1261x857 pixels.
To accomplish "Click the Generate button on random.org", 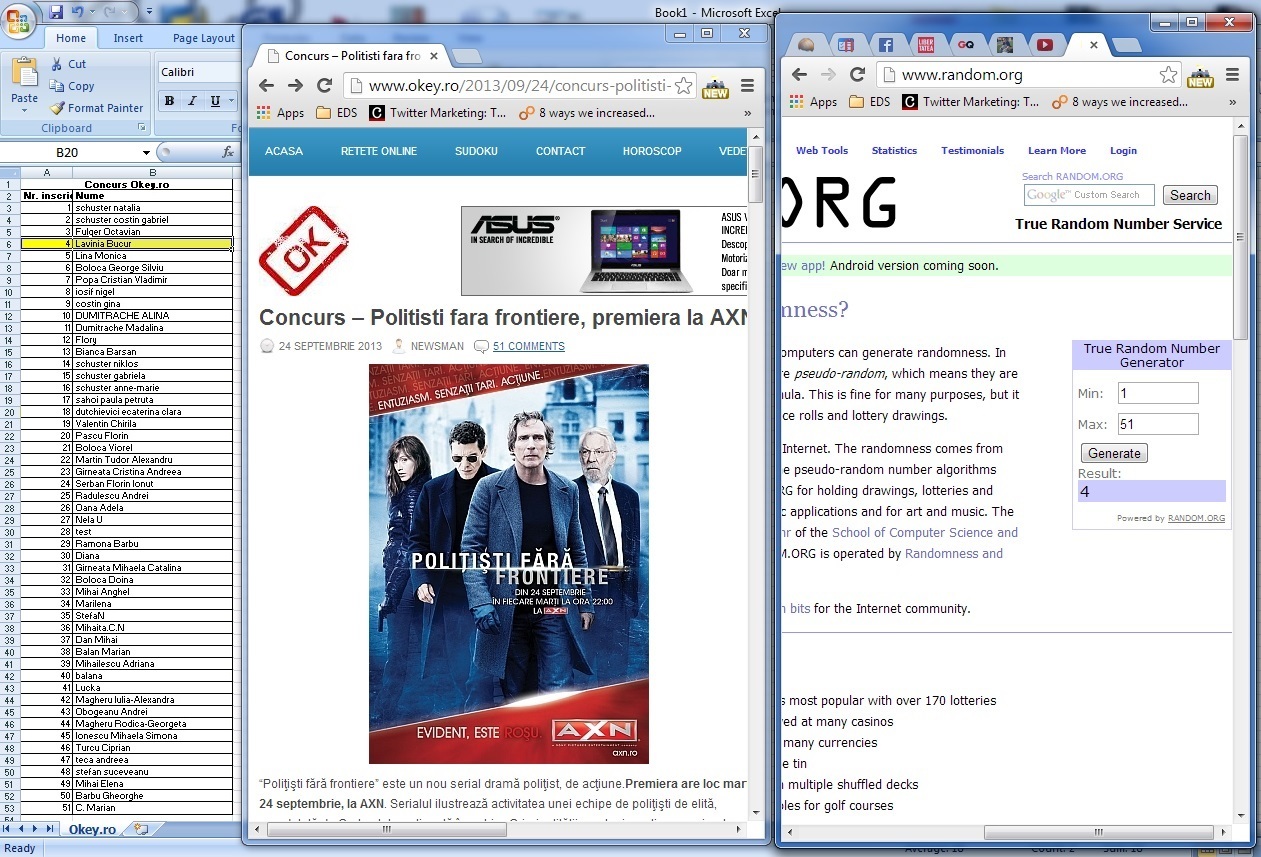I will (x=1114, y=453).
